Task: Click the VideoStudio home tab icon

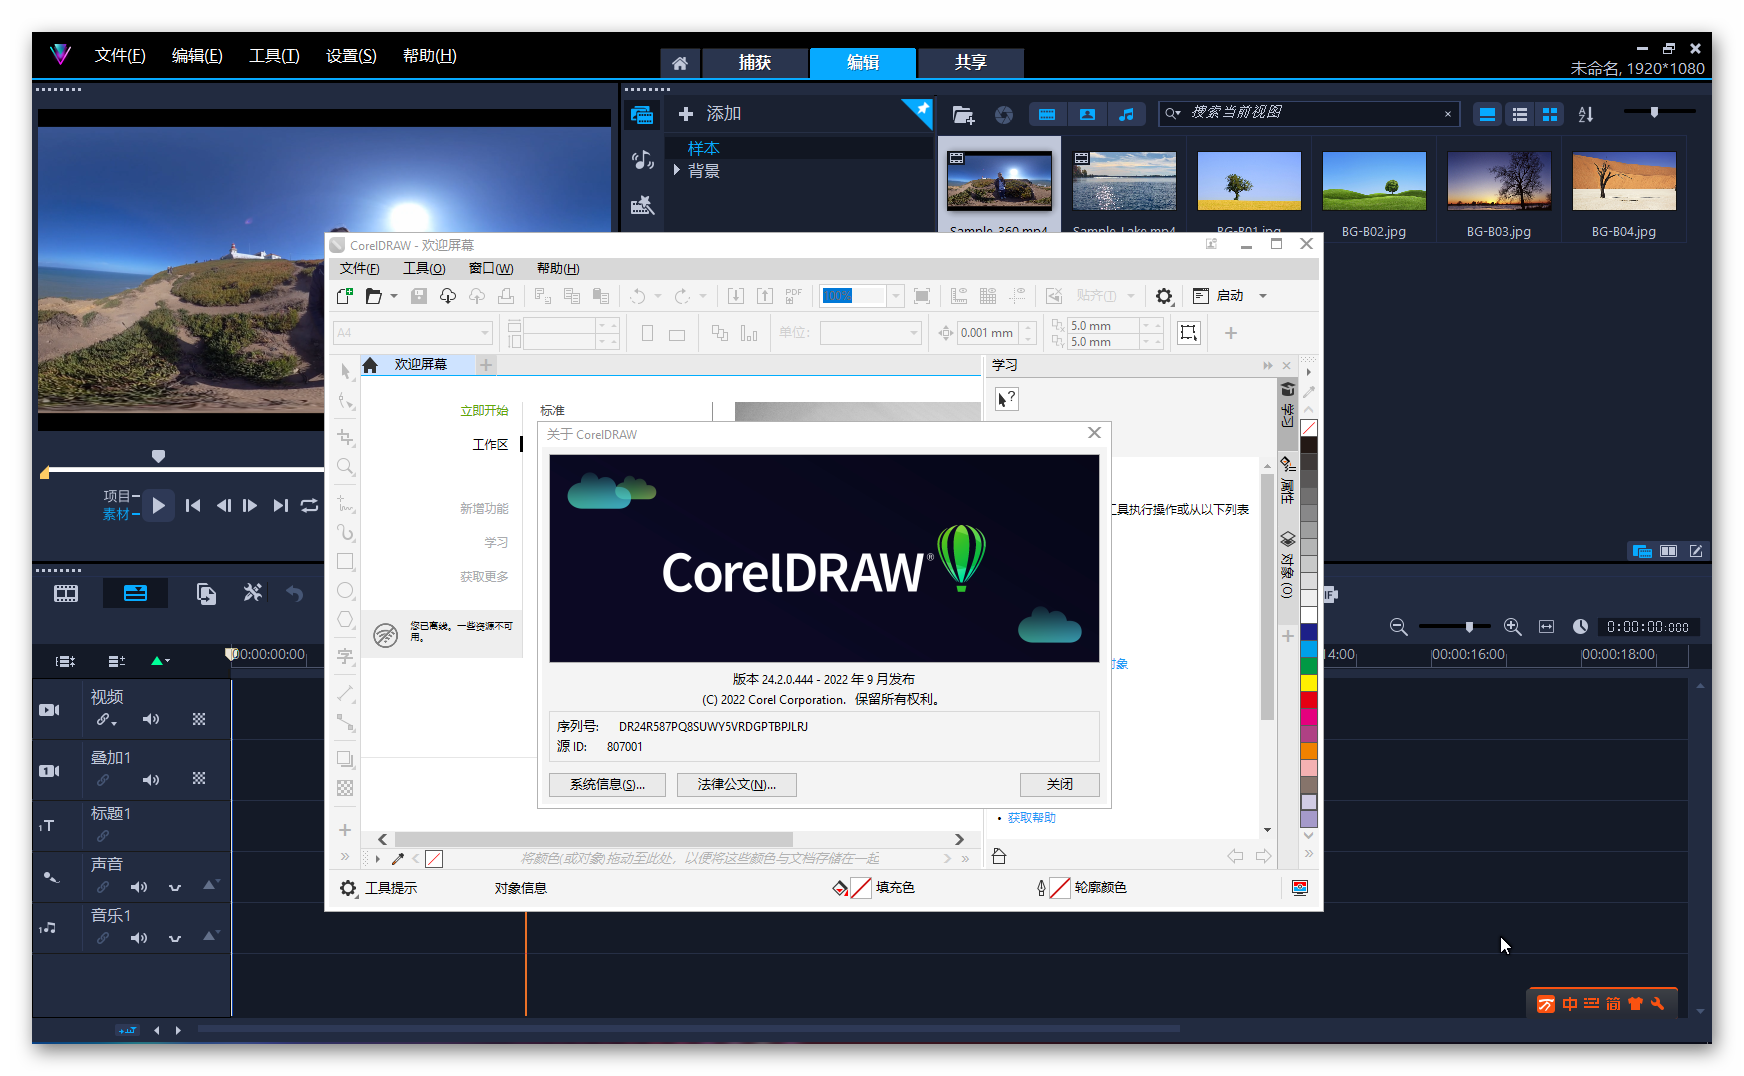Action: pos(680,63)
